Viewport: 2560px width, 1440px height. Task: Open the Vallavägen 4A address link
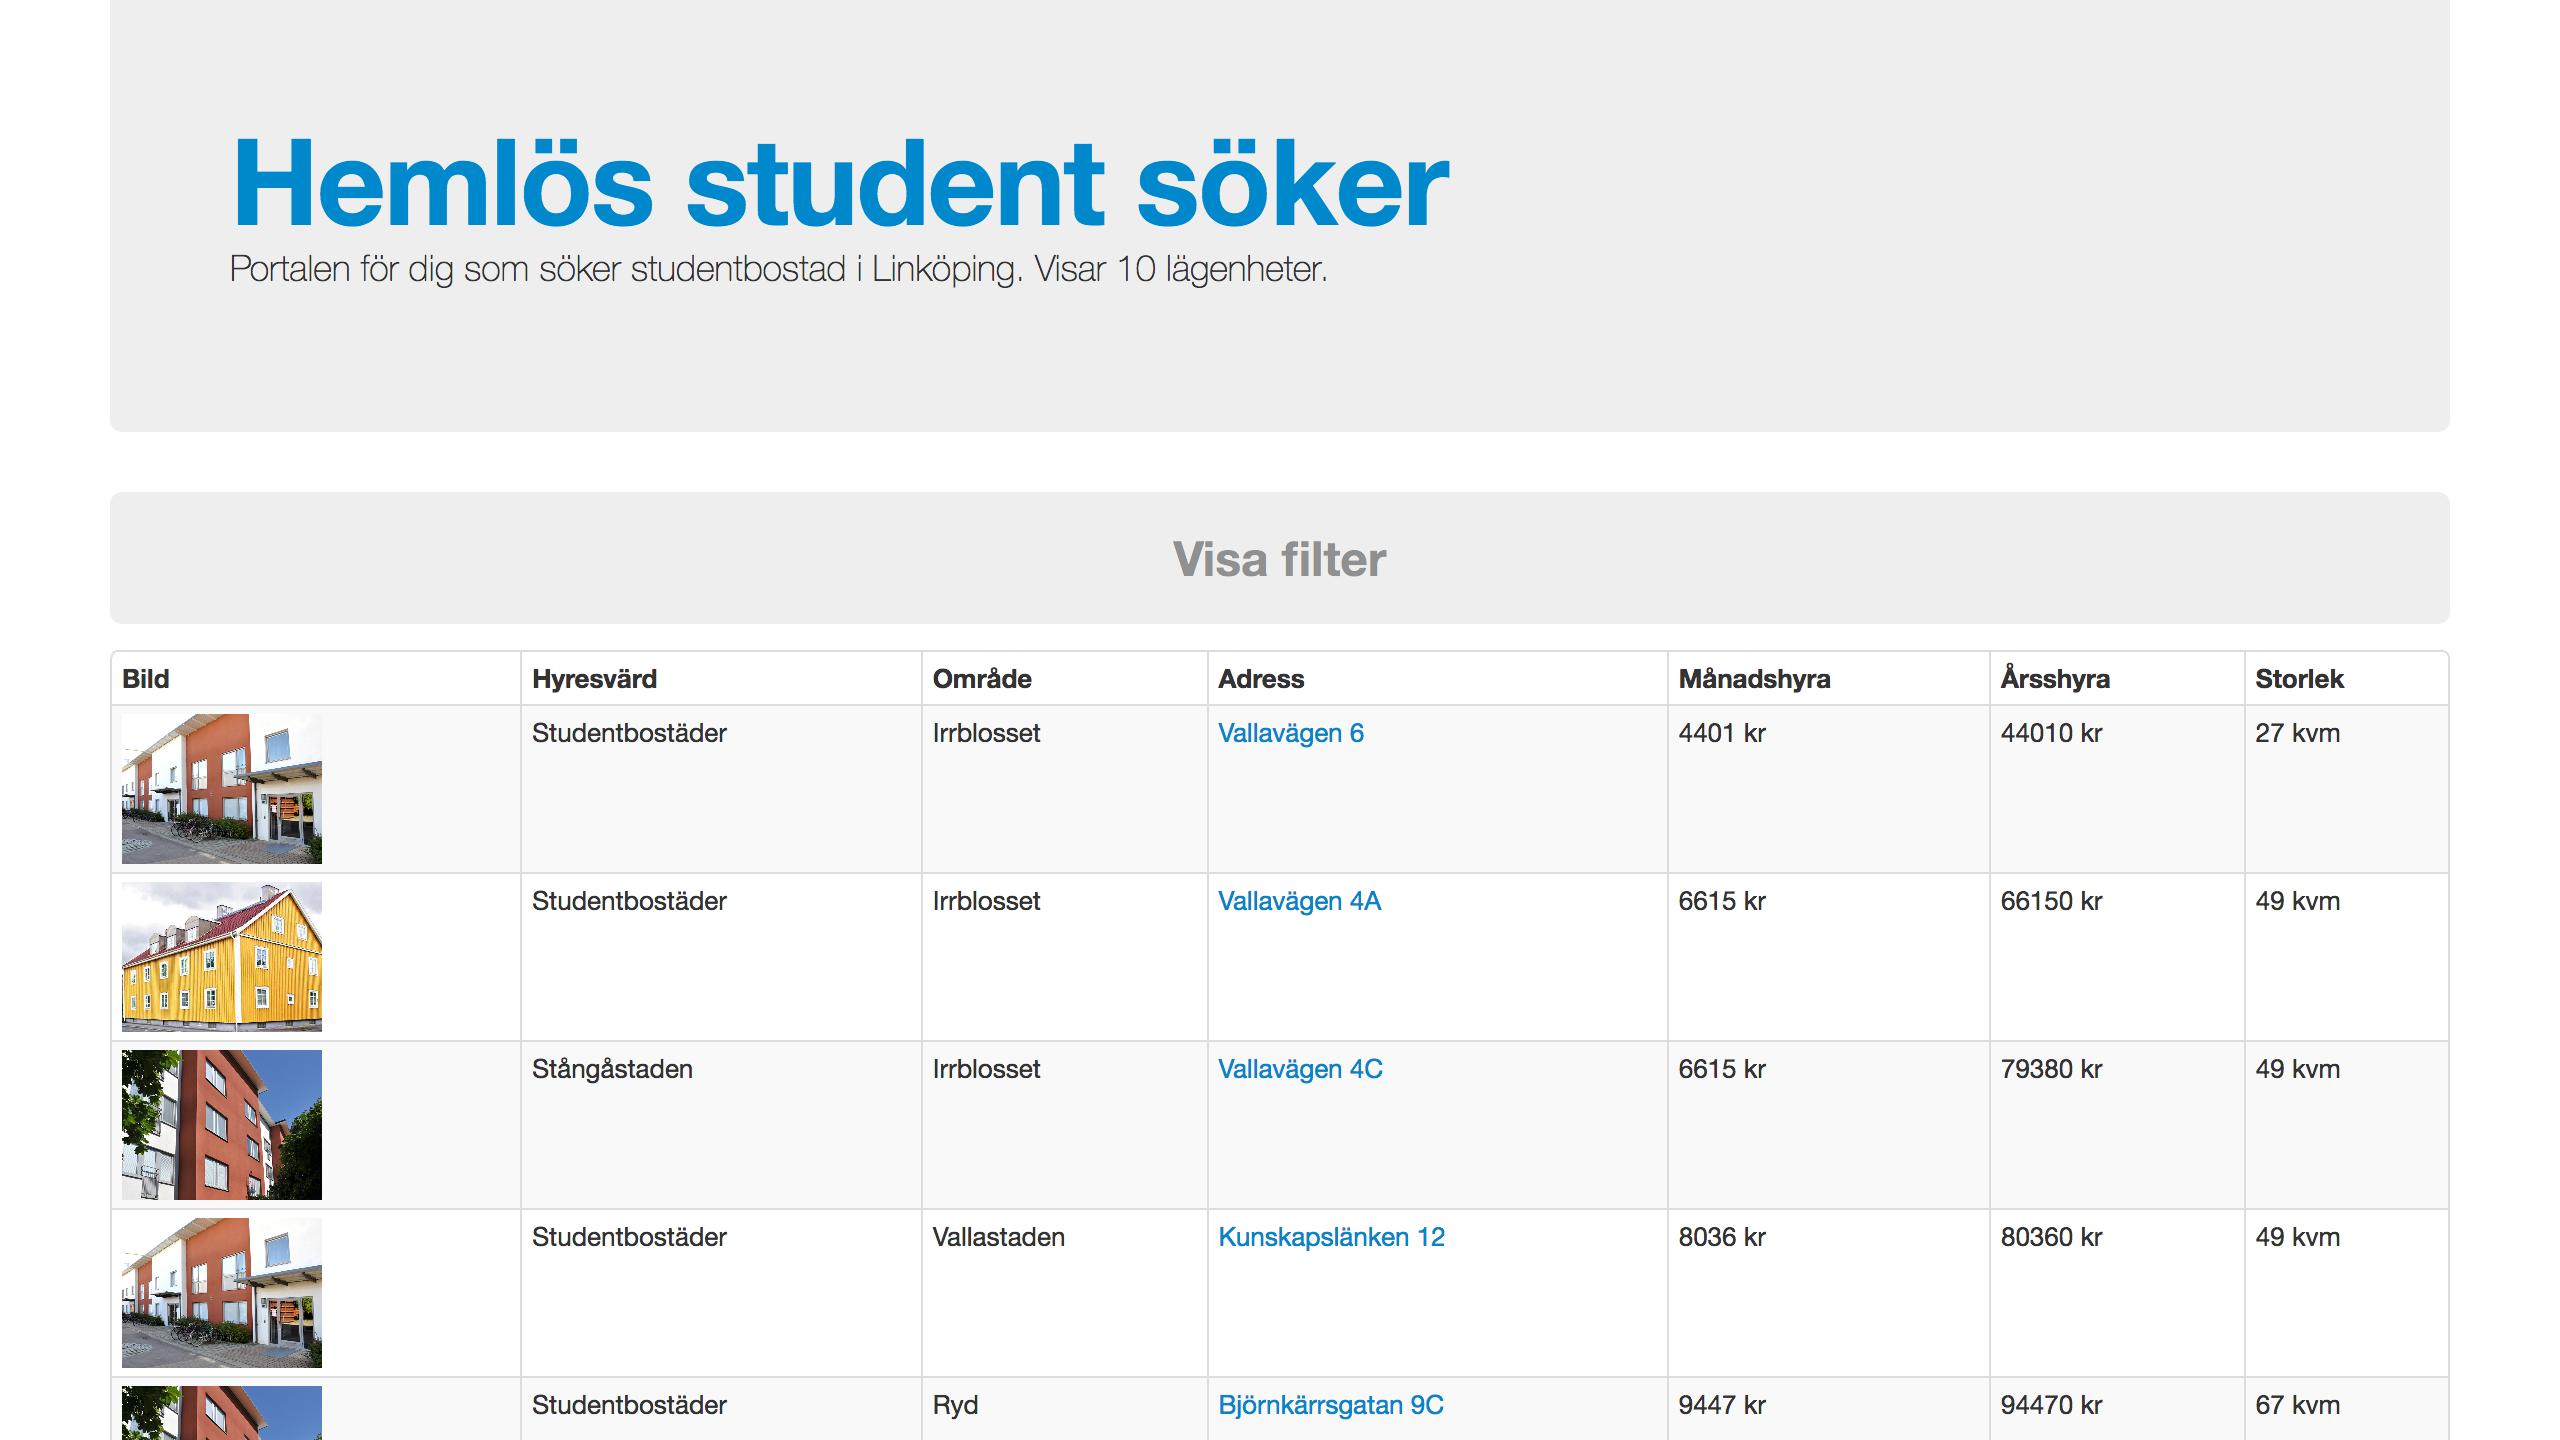(1299, 901)
